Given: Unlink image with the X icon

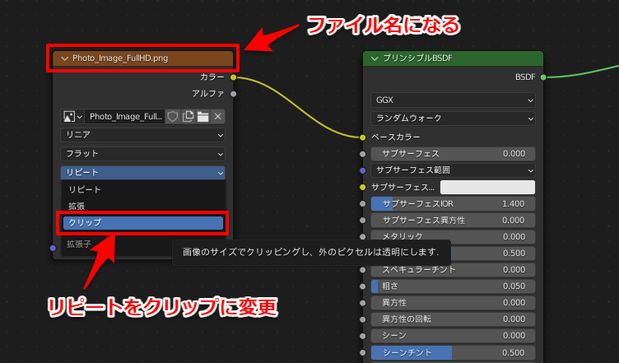Looking at the screenshot, I should (218, 116).
